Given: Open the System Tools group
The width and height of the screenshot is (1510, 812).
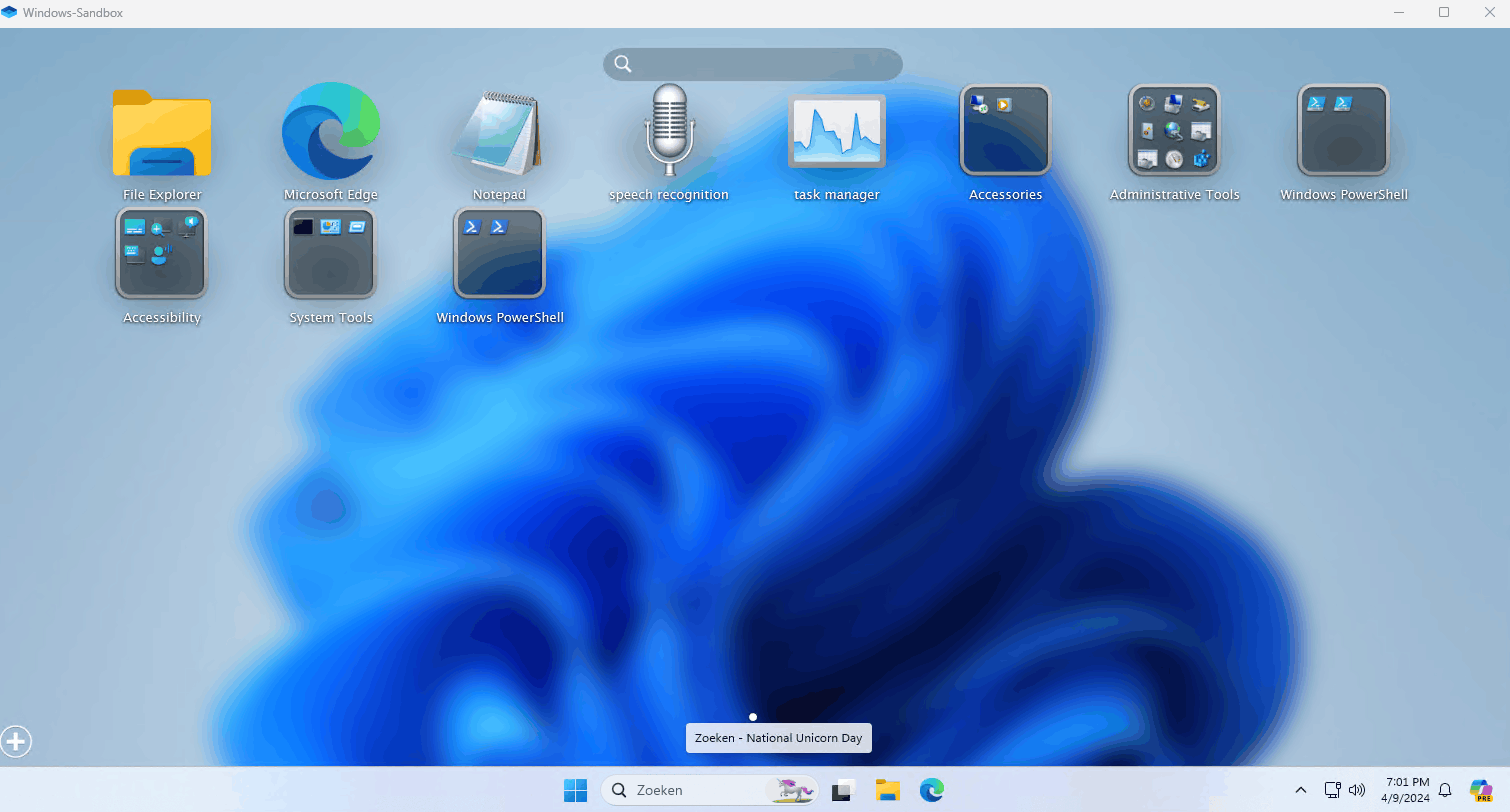Looking at the screenshot, I should (330, 253).
